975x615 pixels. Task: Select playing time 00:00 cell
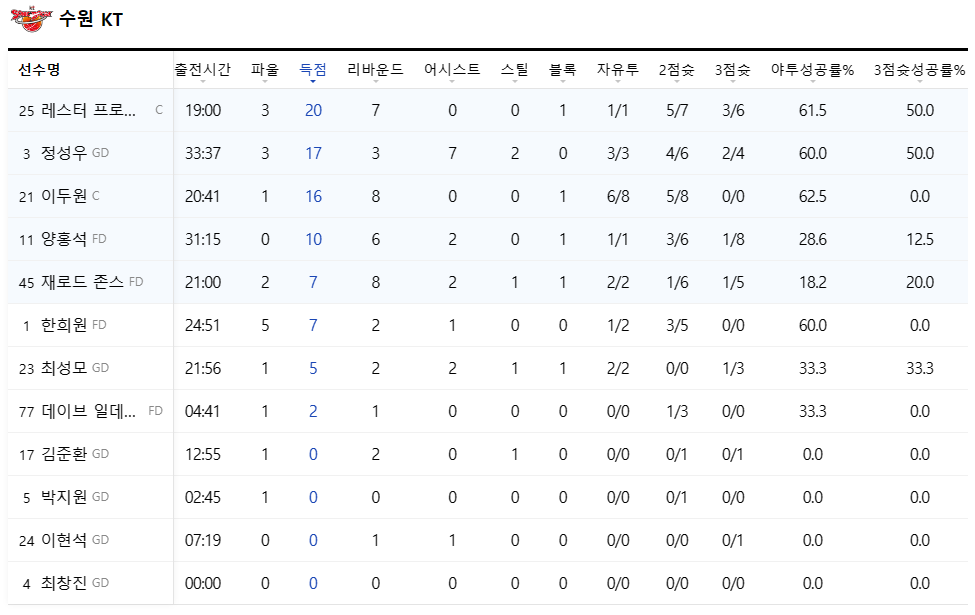tap(203, 583)
